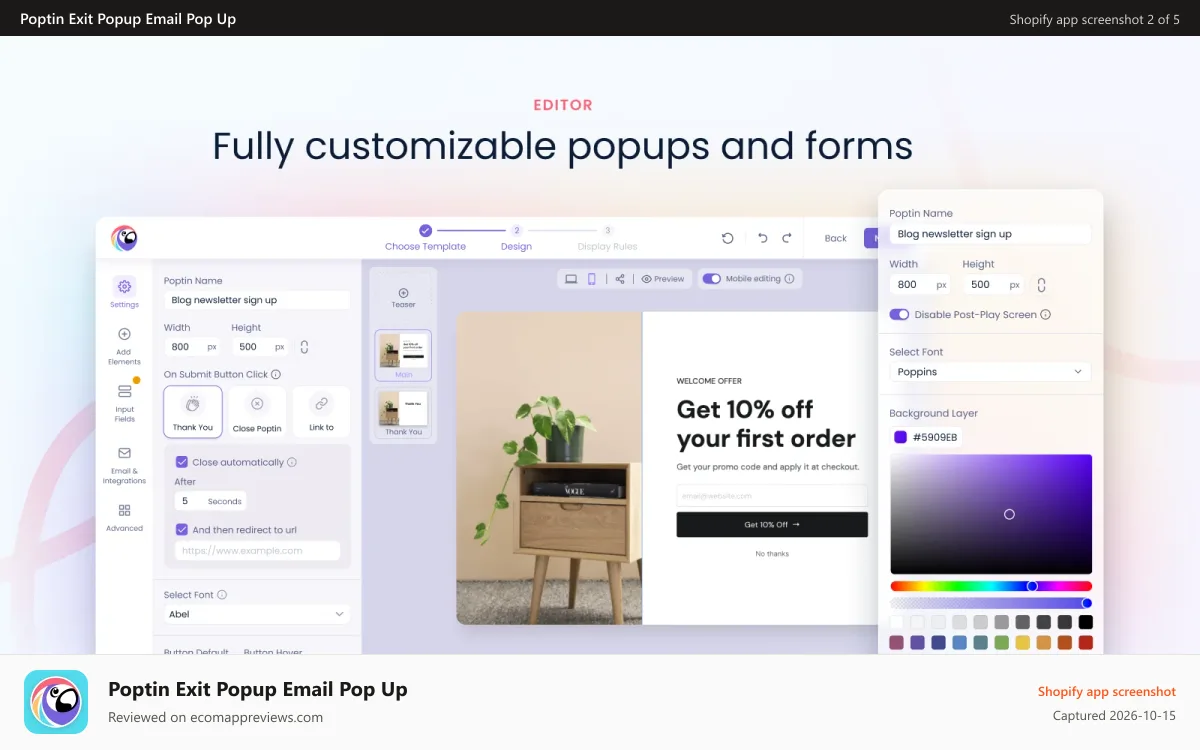Click the Height field in left panel

click(261, 347)
